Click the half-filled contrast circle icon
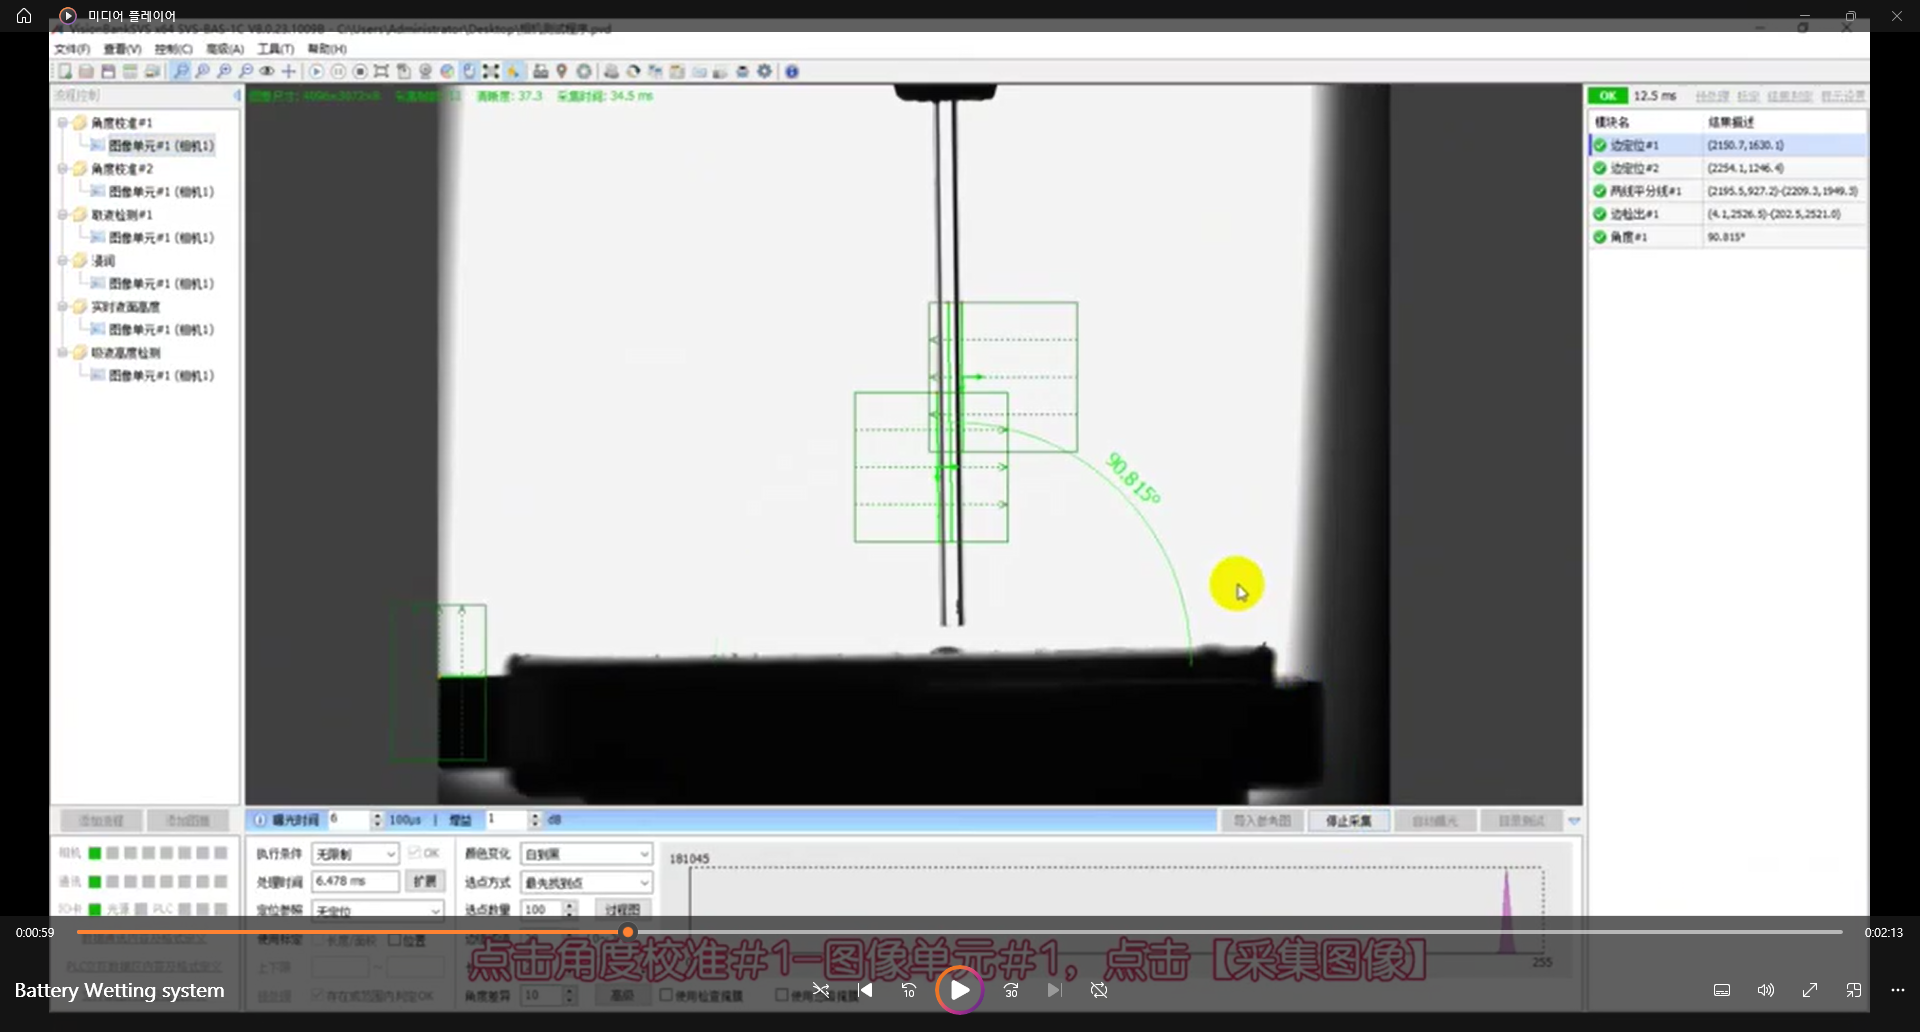 point(633,71)
